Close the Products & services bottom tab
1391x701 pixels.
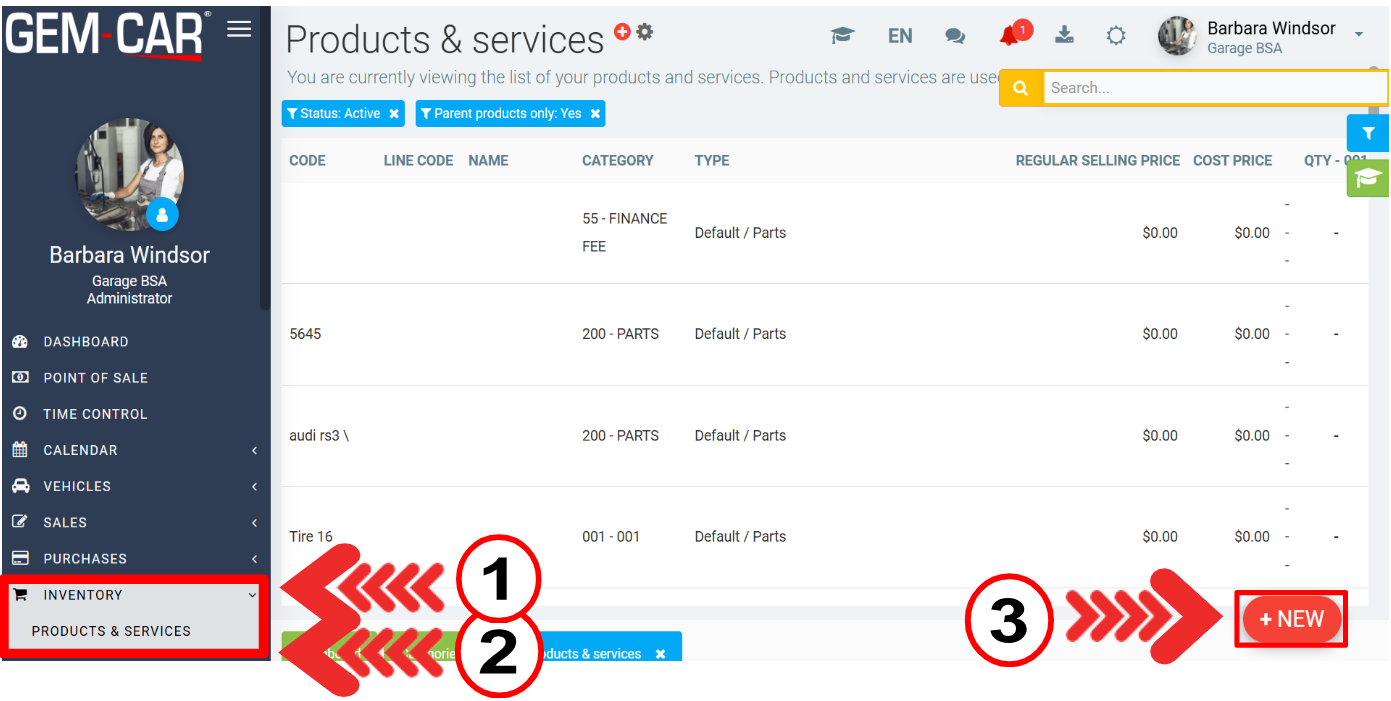[x=660, y=654]
